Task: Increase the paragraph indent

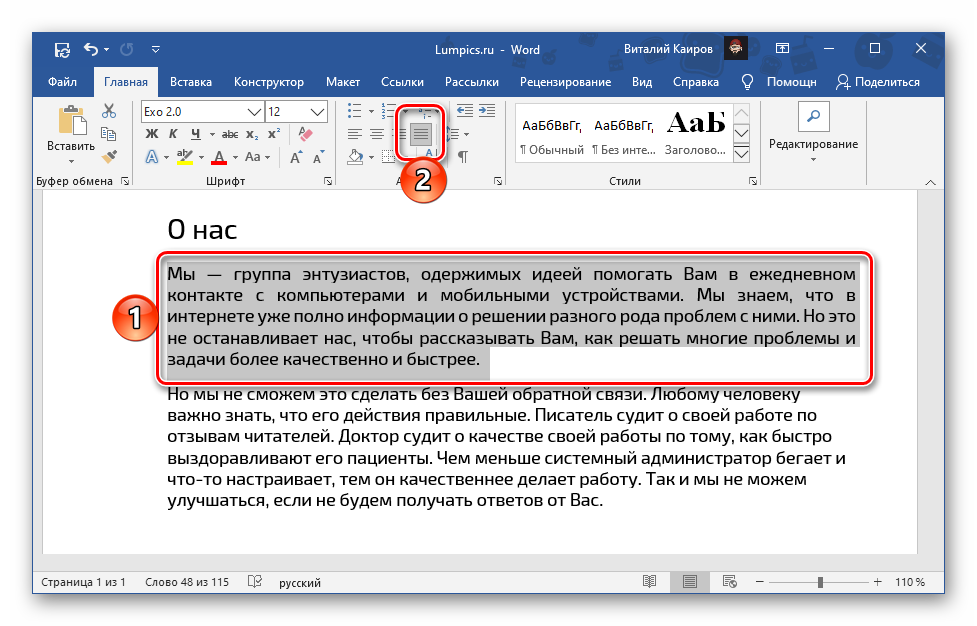Action: point(487,111)
